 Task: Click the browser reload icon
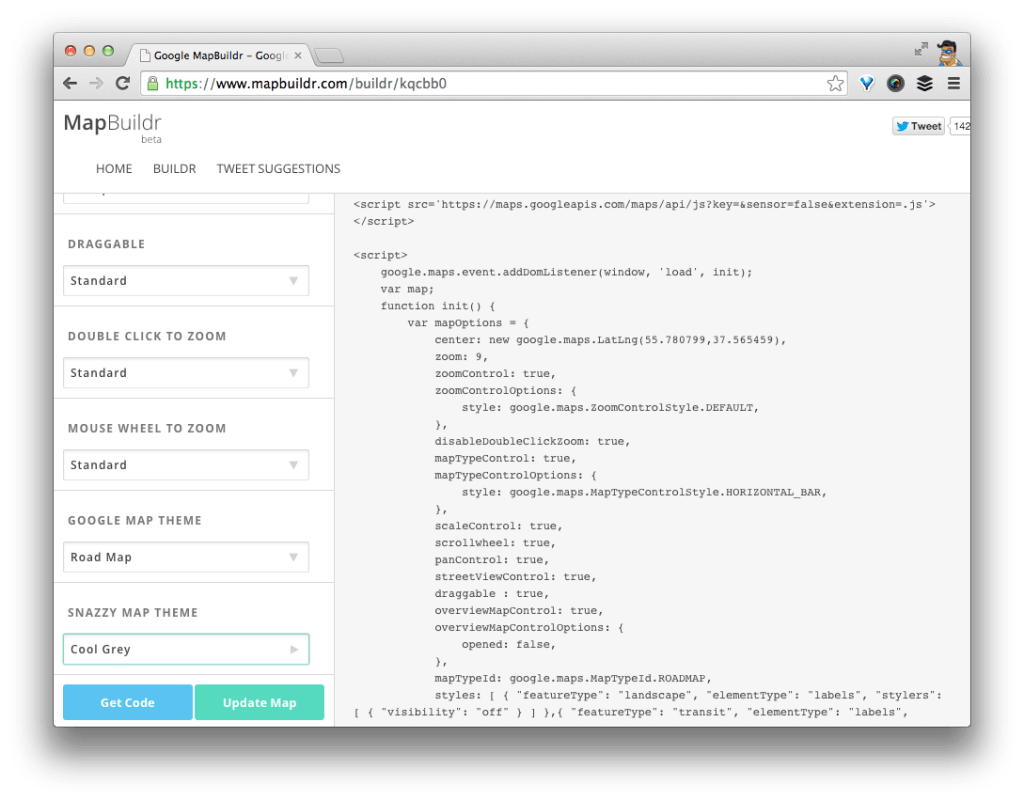[x=122, y=83]
